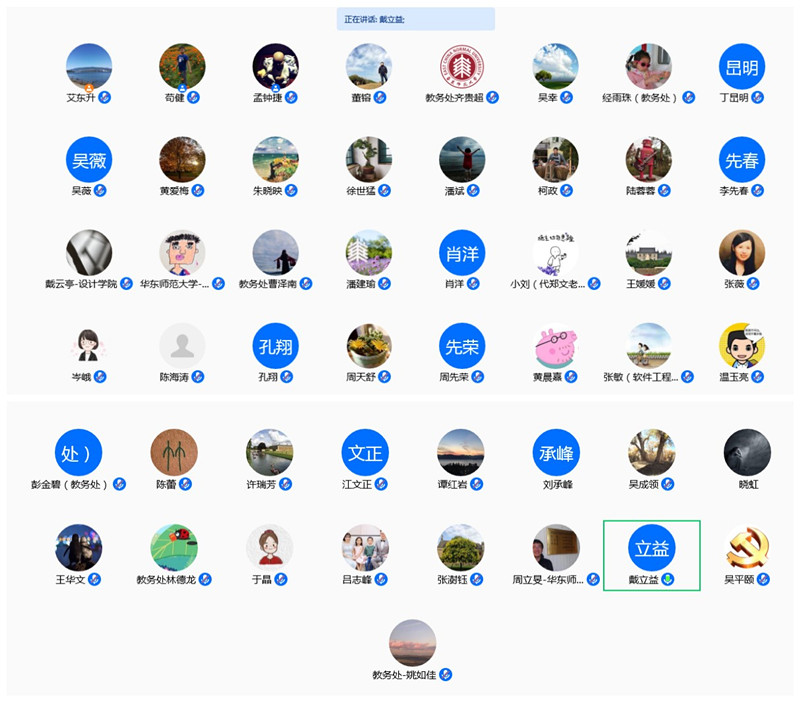Click the microphone icon beside 吴平颐
Viewport: 800px width, 702px height.
pos(763,579)
